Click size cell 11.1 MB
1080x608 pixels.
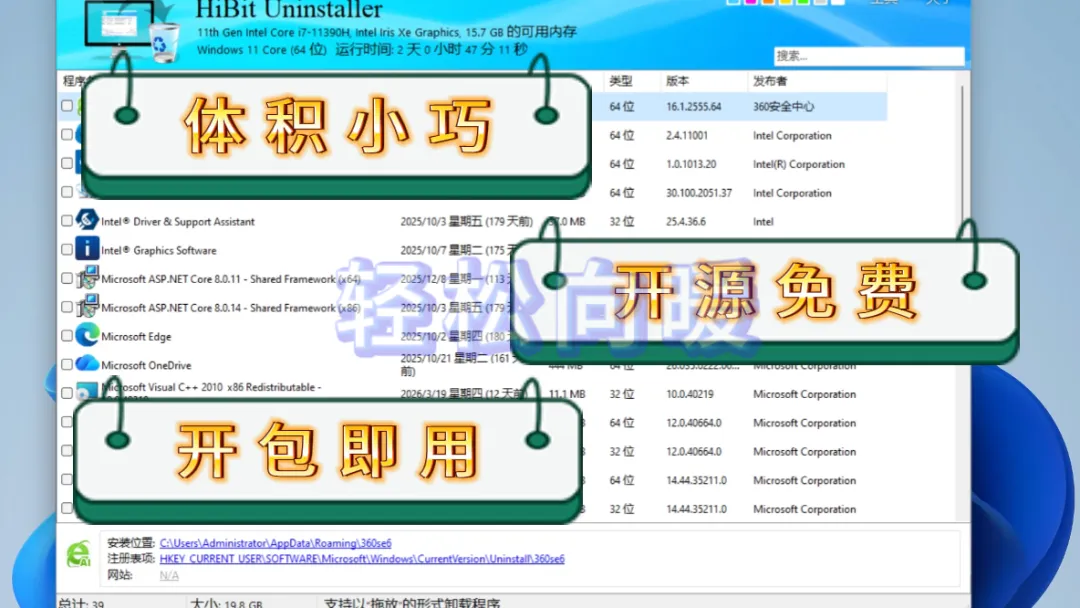[567, 394]
